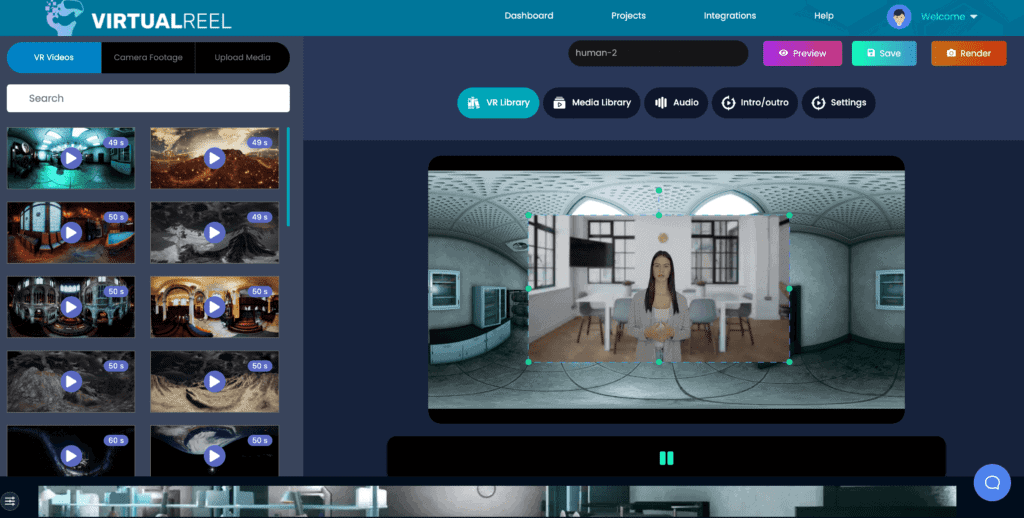Play the golden church interior video
The width and height of the screenshot is (1024, 518).
[x=214, y=307]
